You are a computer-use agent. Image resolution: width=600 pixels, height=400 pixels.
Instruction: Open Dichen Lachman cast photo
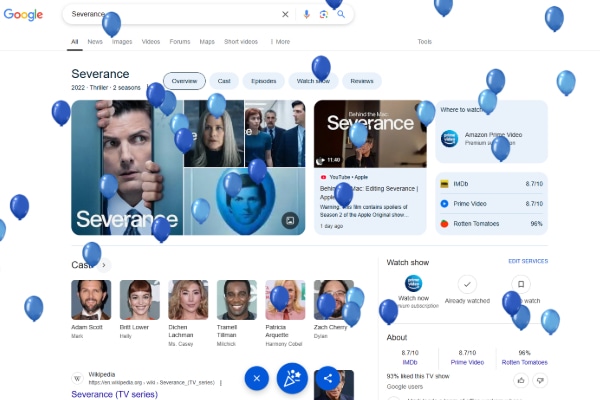[188, 300]
